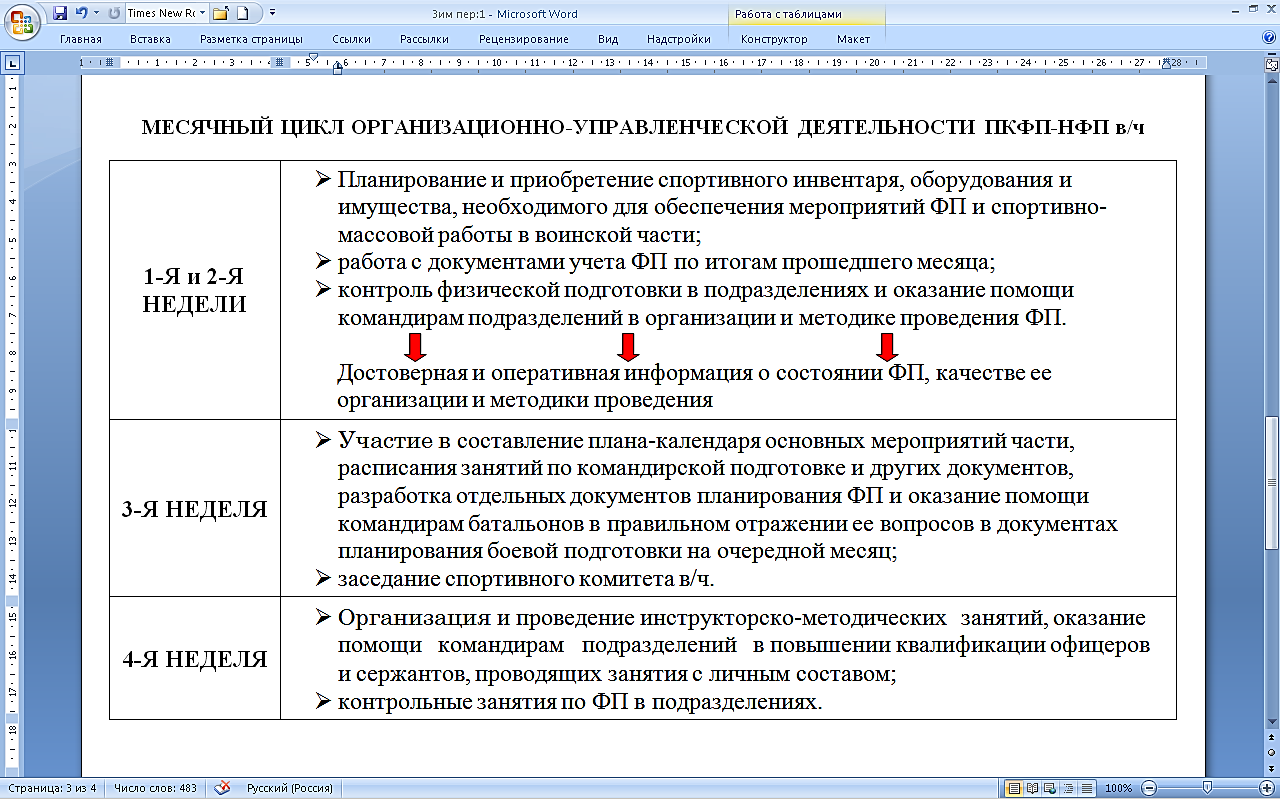Switch to Draft view

pyautogui.click(x=1086, y=788)
